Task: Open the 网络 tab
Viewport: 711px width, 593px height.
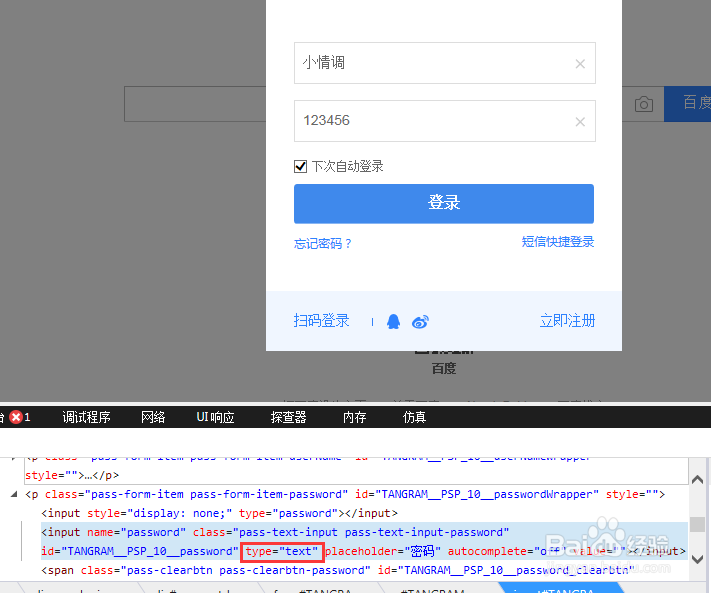Action: tap(153, 417)
